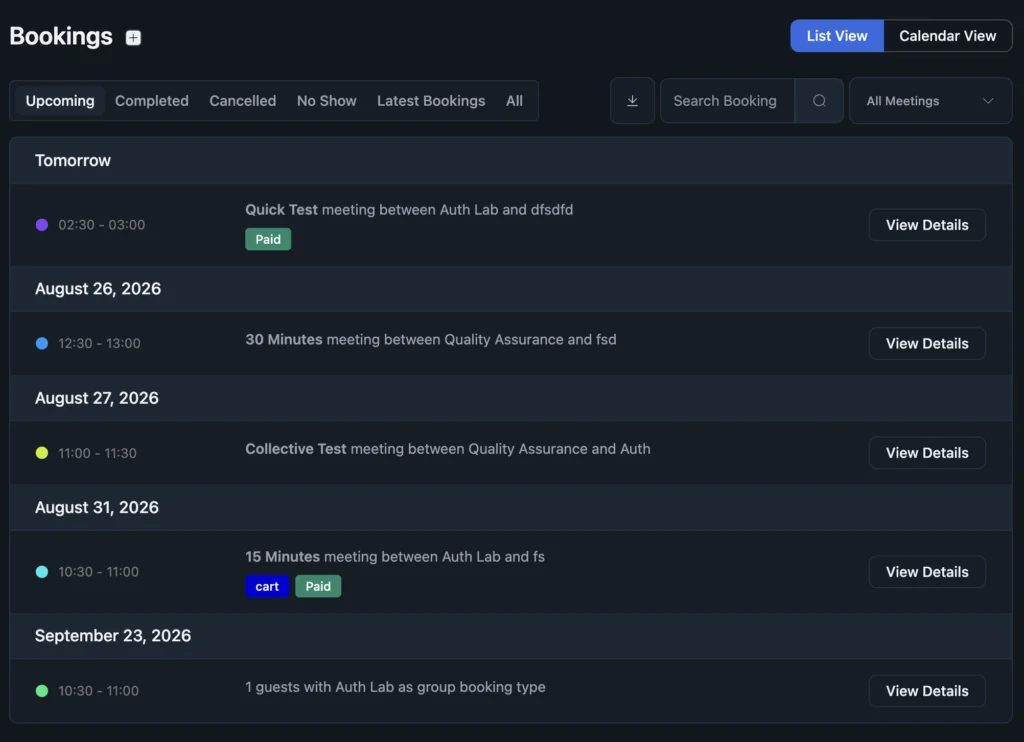Viewport: 1024px width, 742px height.
Task: Click the 15 Minutes meeting title text
Action: point(395,556)
